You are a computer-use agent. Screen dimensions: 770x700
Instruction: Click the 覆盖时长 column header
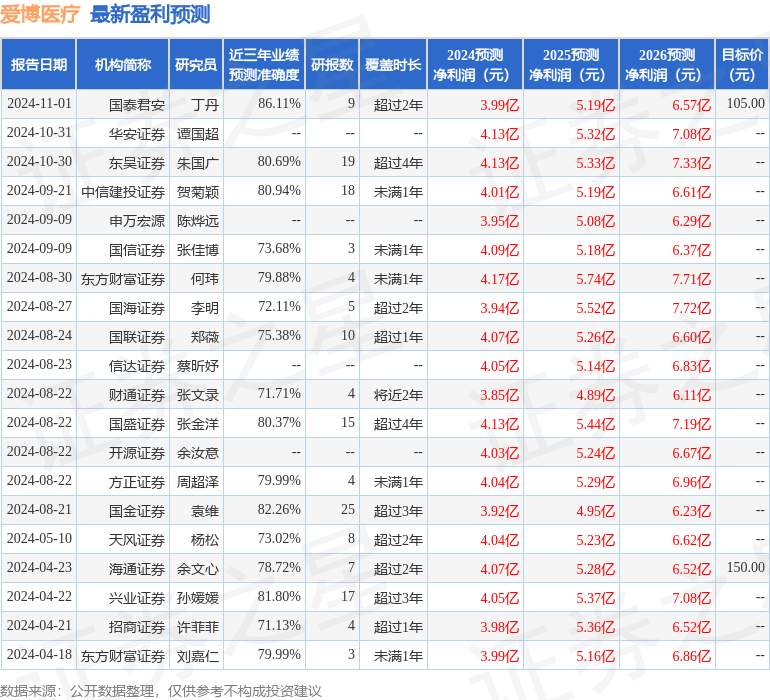pyautogui.click(x=393, y=64)
